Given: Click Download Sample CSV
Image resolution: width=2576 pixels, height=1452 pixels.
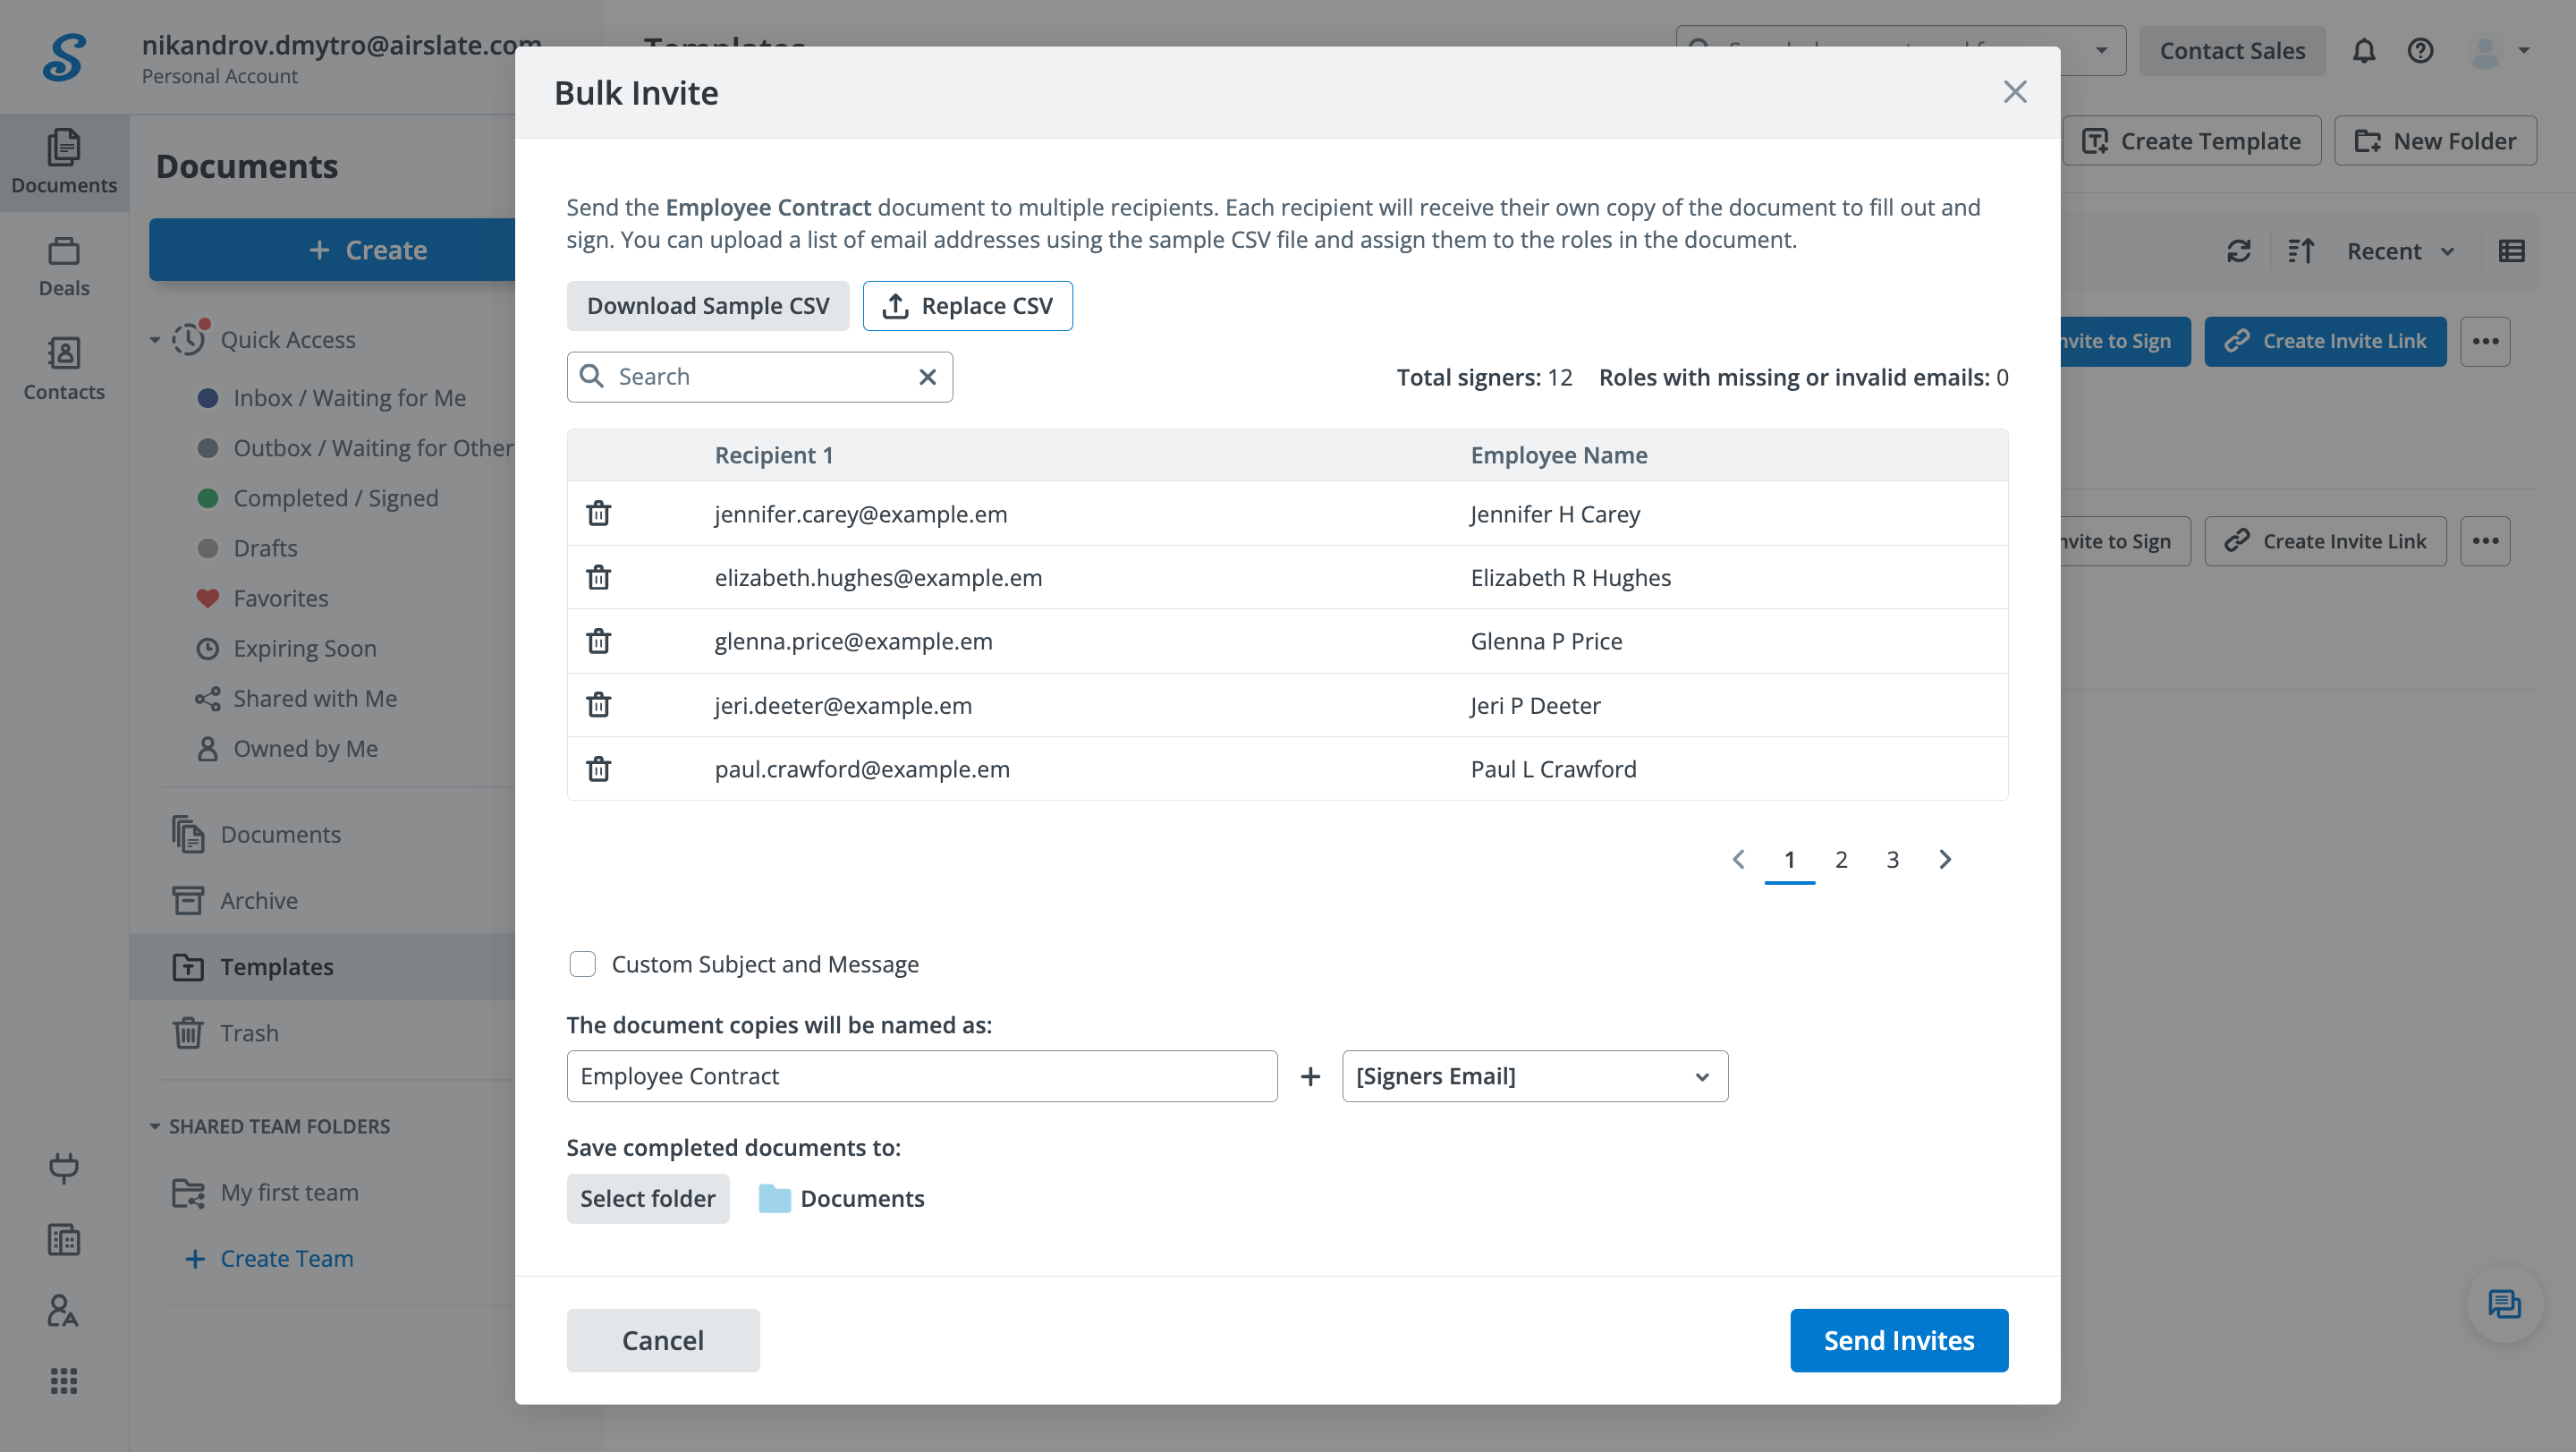Looking at the screenshot, I should 707,306.
